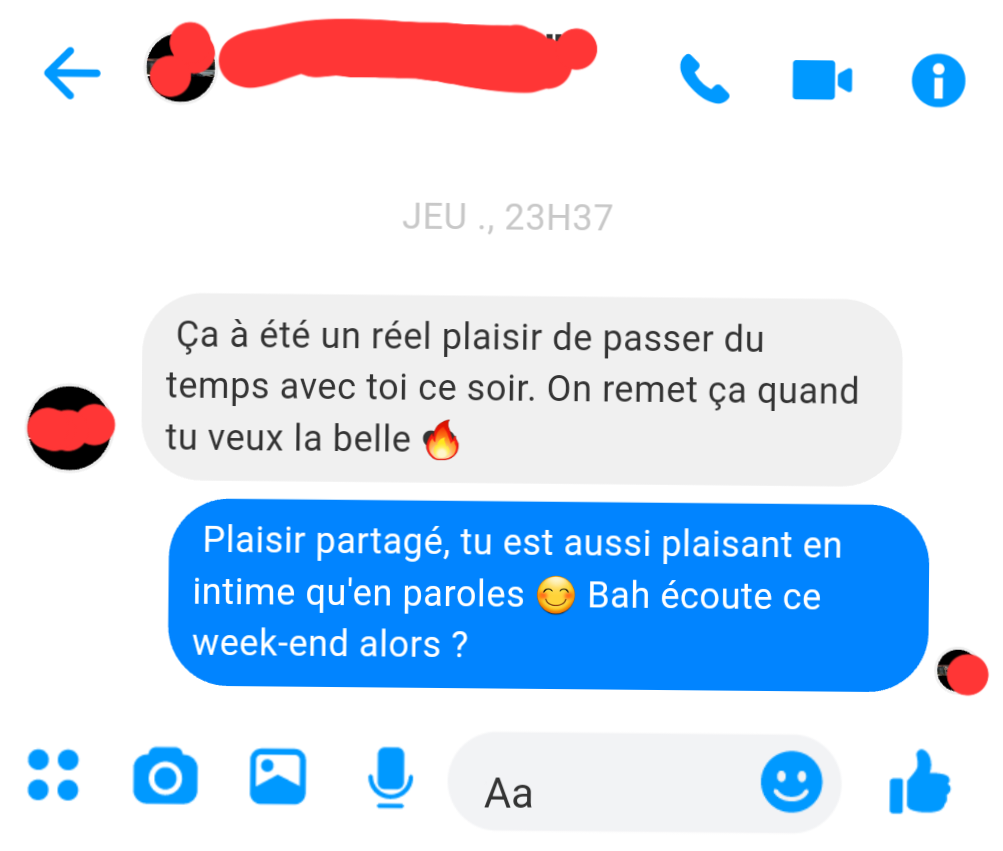
Task: Tap the smiling emoji in blue message
Action: pos(555,595)
